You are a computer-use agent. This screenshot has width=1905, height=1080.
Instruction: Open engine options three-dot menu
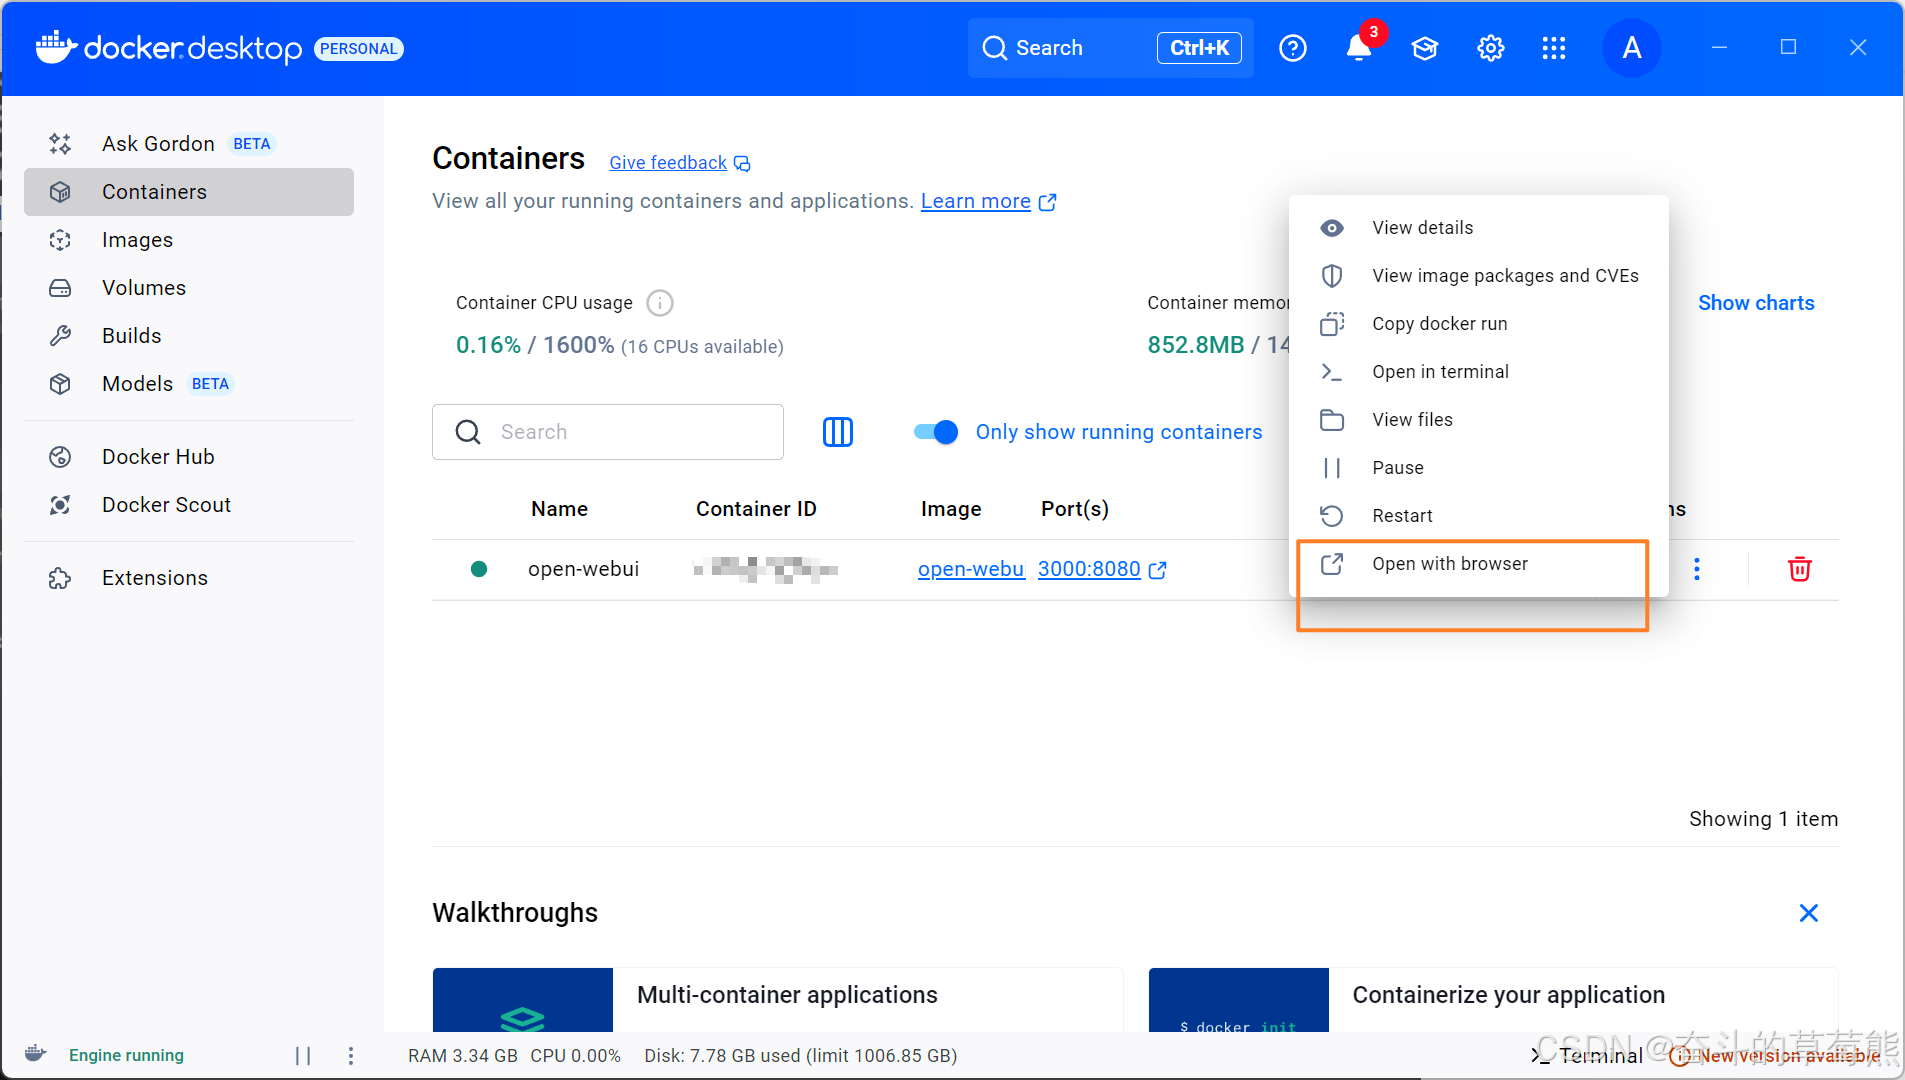coord(351,1055)
